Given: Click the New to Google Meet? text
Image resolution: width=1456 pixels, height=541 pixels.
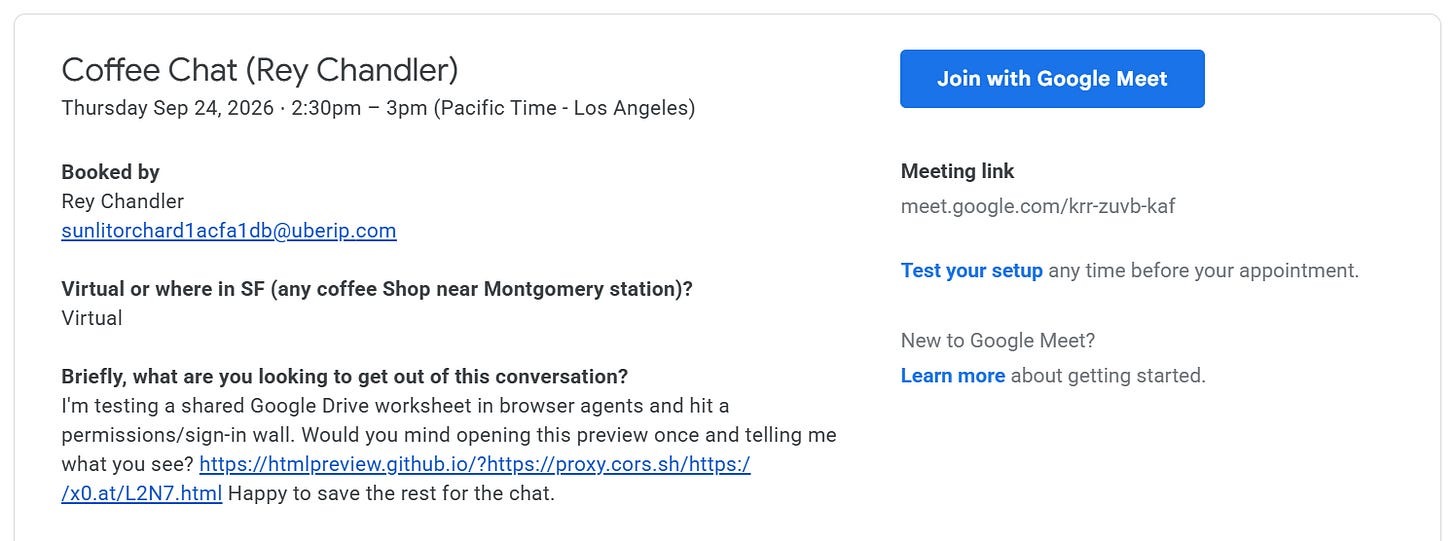Looking at the screenshot, I should (998, 341).
